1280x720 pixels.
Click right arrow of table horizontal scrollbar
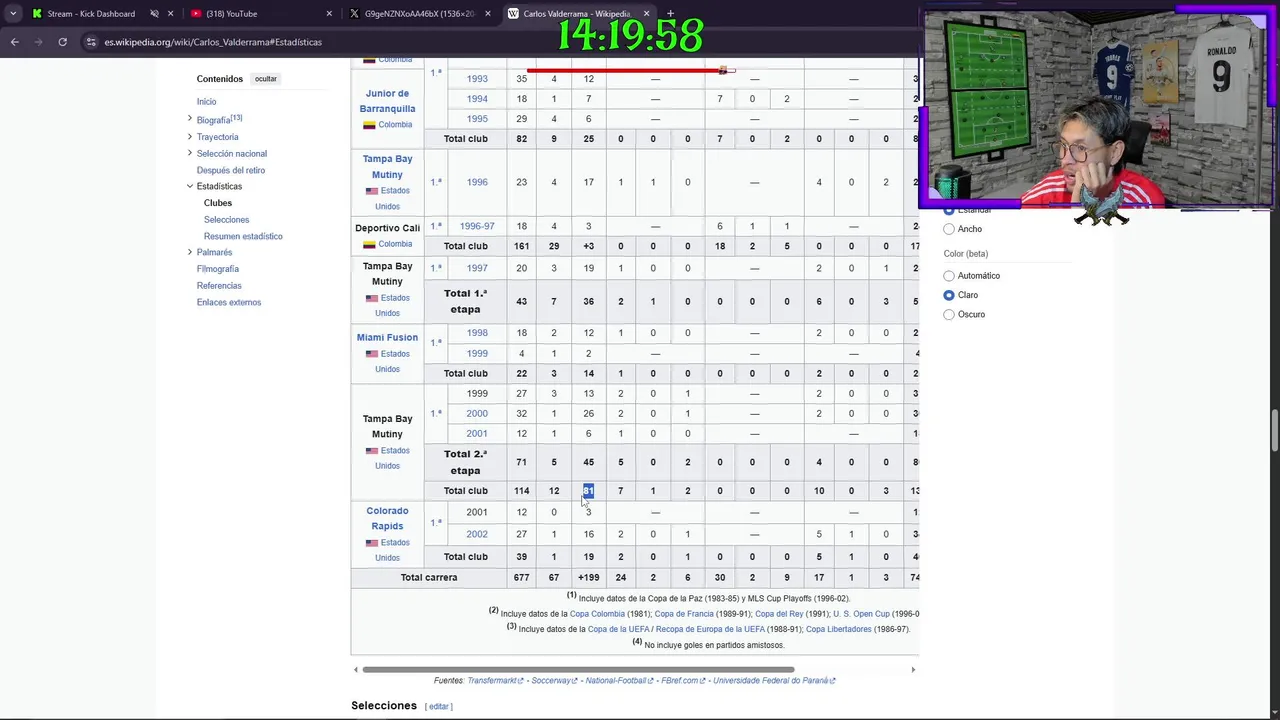pos(912,670)
